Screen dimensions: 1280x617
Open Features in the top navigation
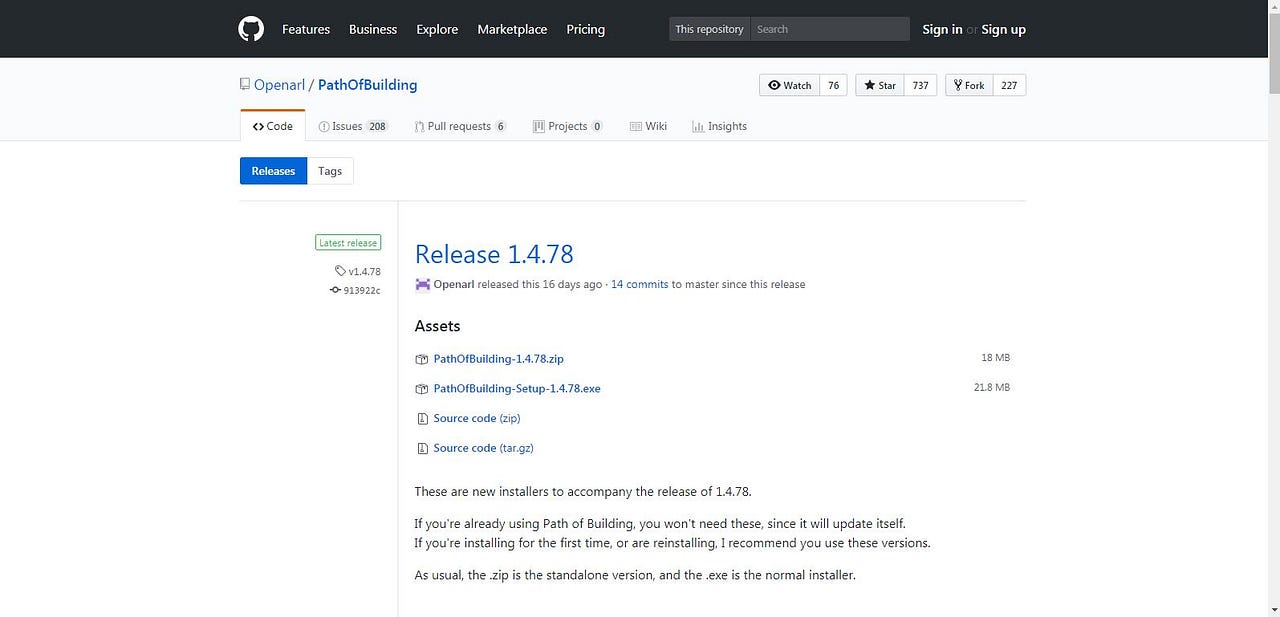[306, 29]
